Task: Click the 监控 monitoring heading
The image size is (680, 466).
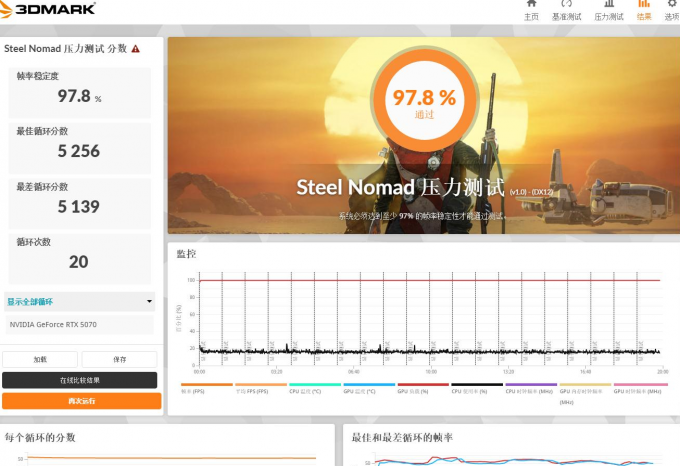Action: click(x=186, y=254)
